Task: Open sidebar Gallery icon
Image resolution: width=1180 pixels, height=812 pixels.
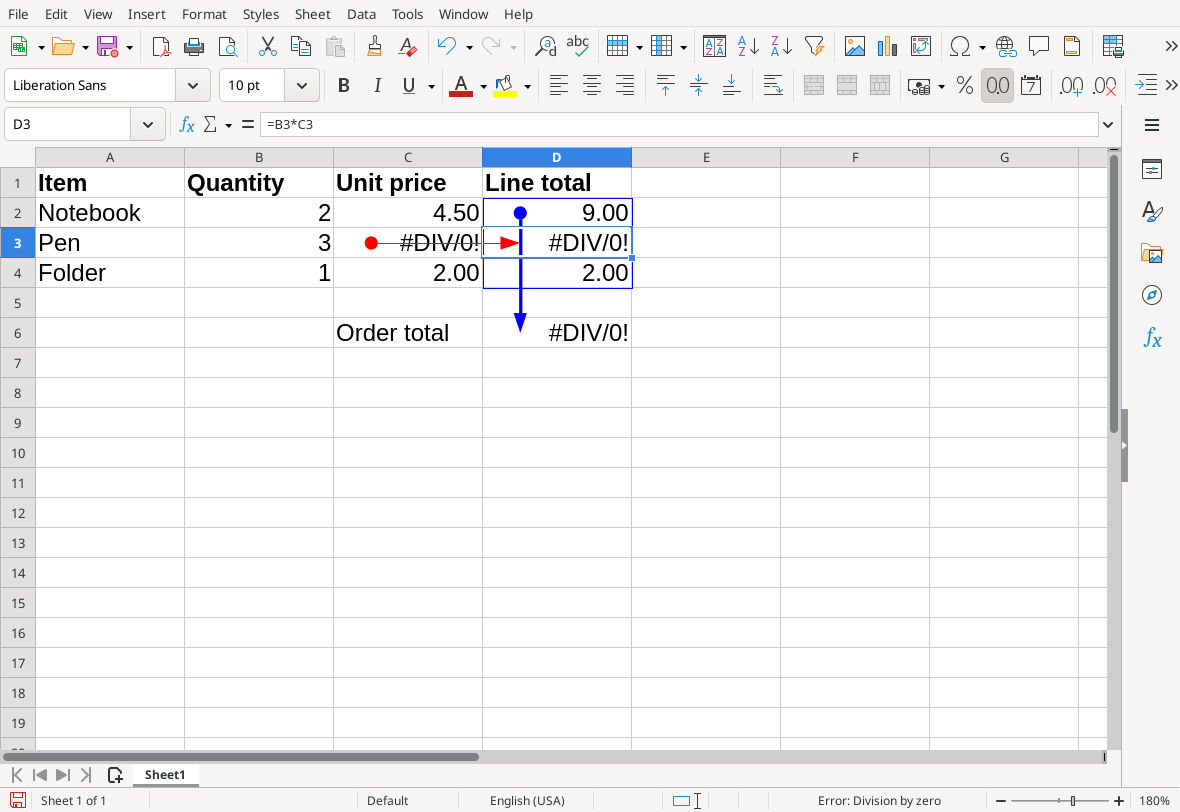Action: (1152, 253)
